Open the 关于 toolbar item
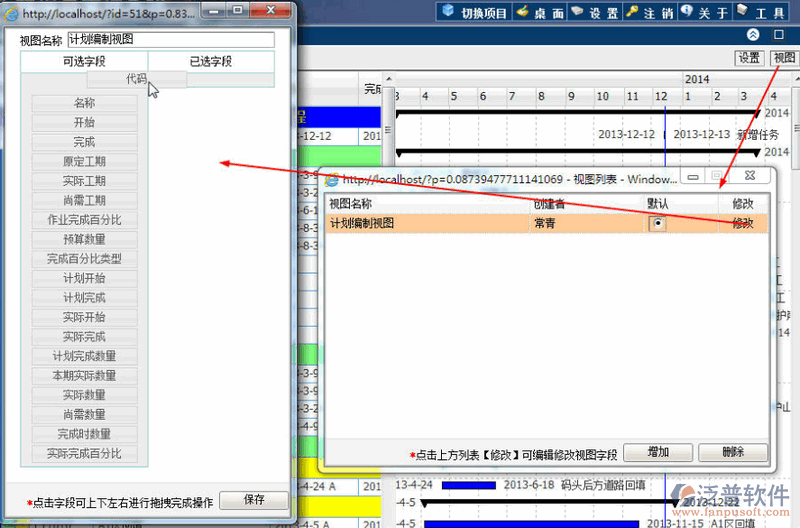This screenshot has width=800, height=528. pos(705,12)
